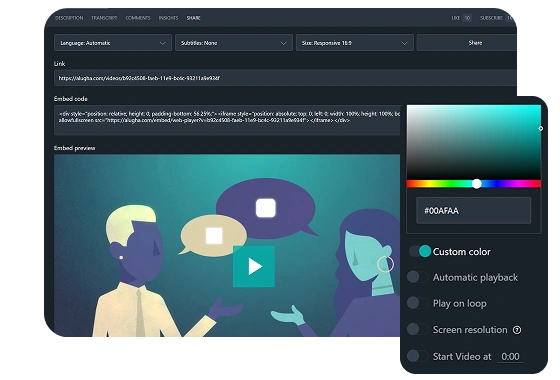Click the hue slider handle
The image size is (560, 380).
[x=477, y=184]
